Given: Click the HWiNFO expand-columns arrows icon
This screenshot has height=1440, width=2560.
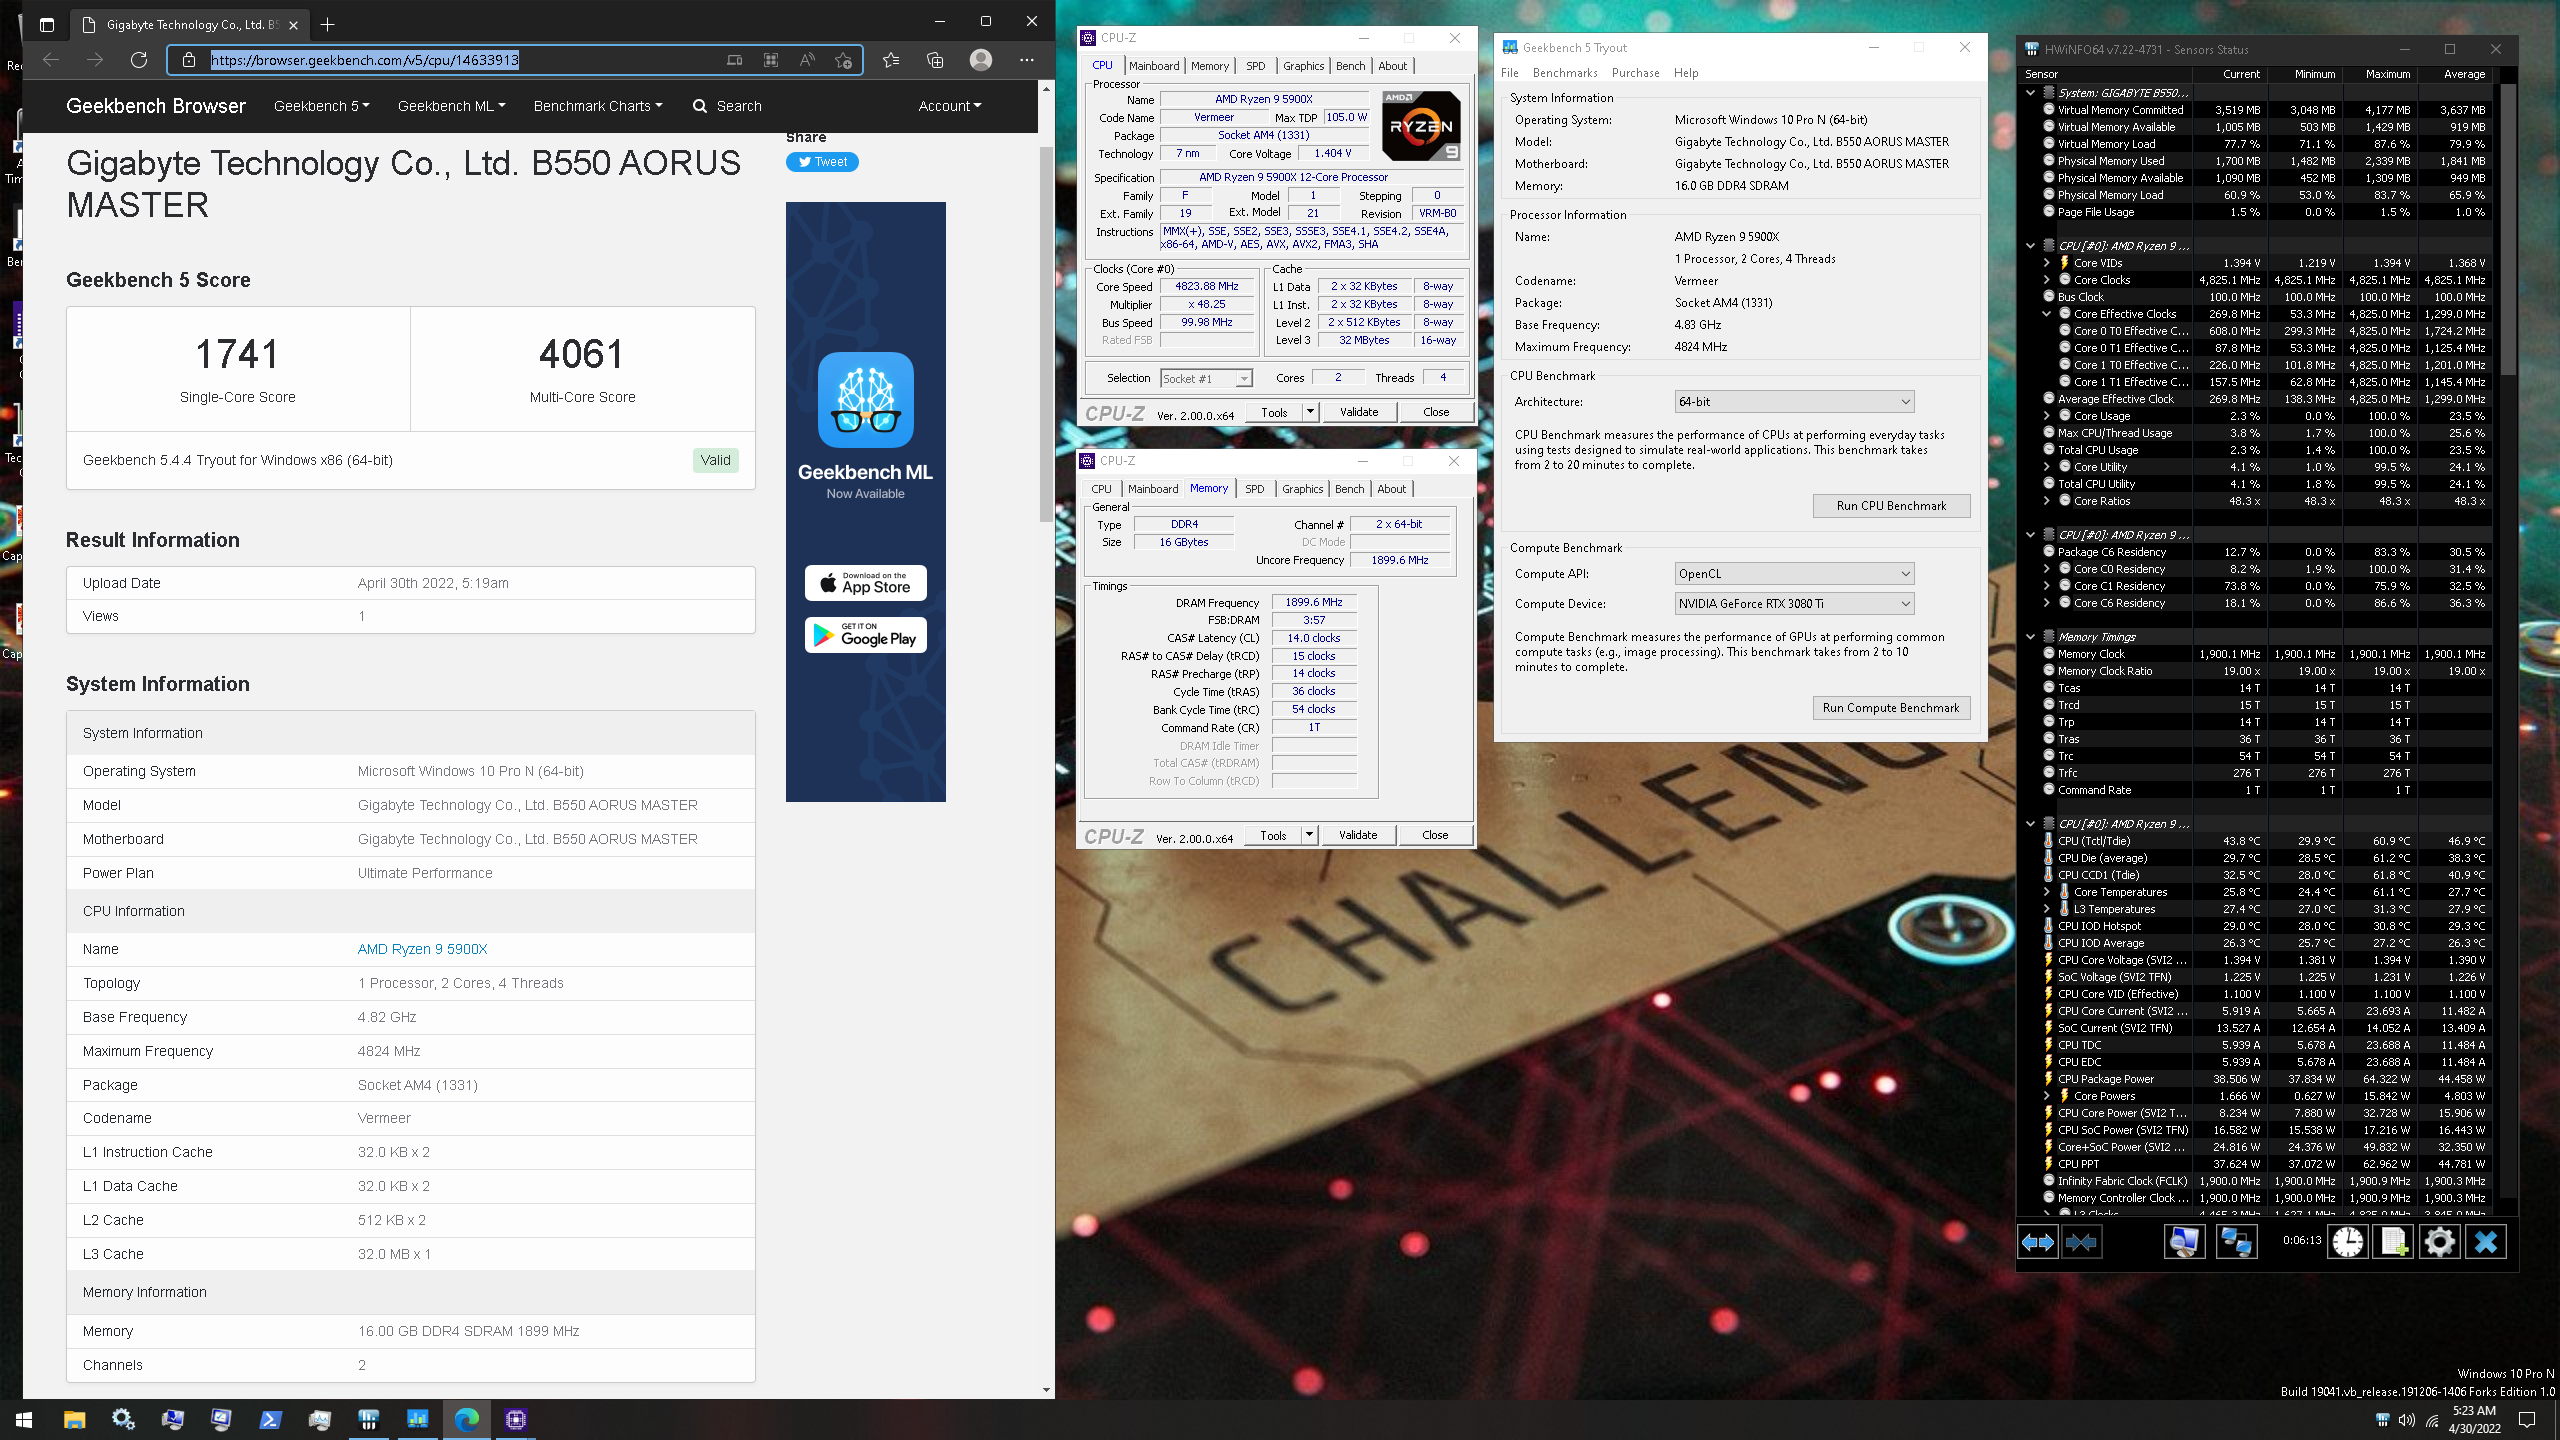Looking at the screenshot, I should [x=2037, y=1242].
